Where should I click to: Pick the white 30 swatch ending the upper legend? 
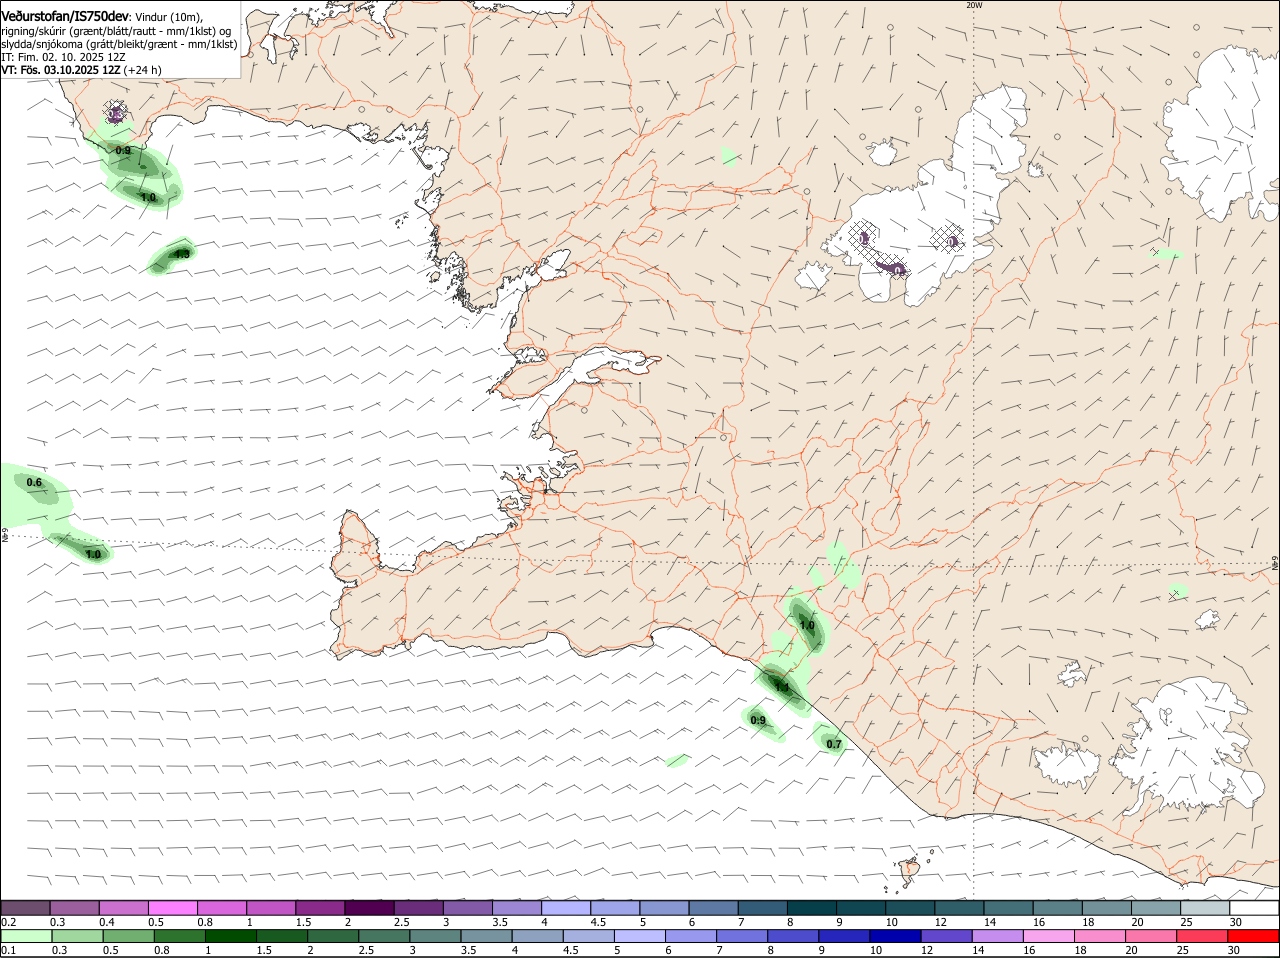point(1254,908)
